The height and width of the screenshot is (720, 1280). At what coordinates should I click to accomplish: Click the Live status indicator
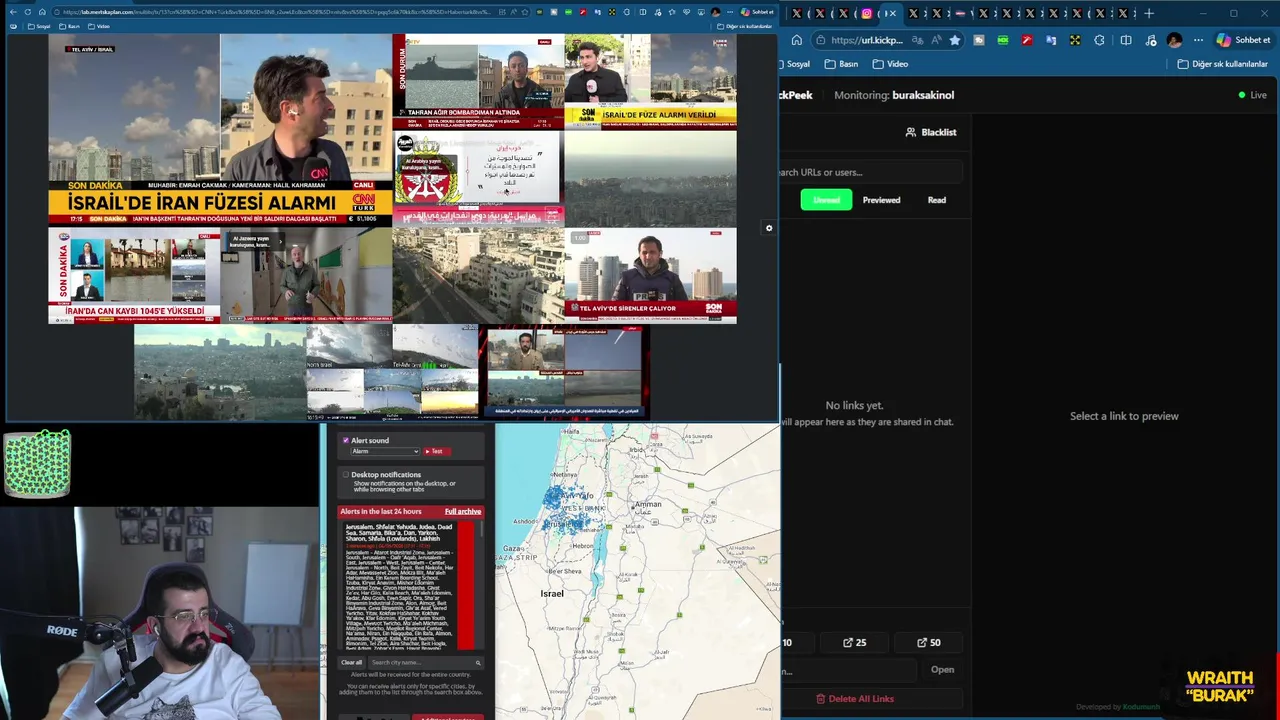click(x=1252, y=95)
